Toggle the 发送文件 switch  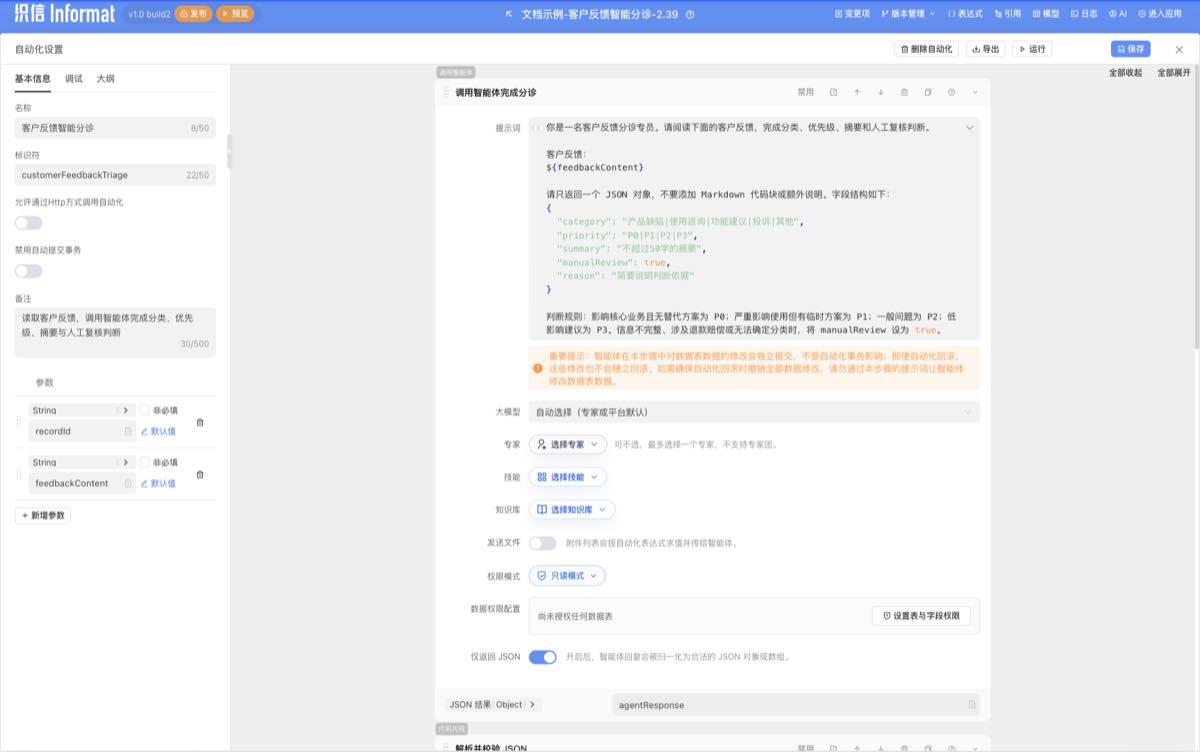[x=542, y=543]
